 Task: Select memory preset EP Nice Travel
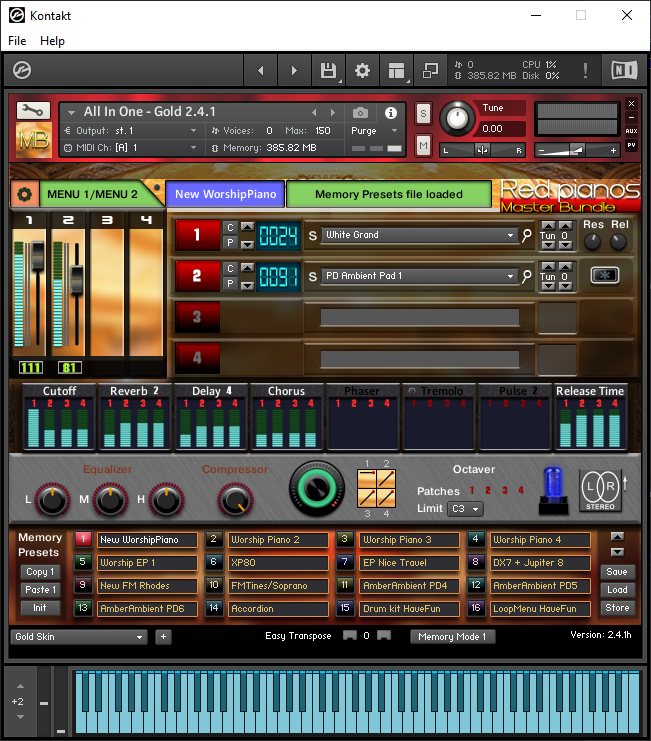pyautogui.click(x=409, y=563)
